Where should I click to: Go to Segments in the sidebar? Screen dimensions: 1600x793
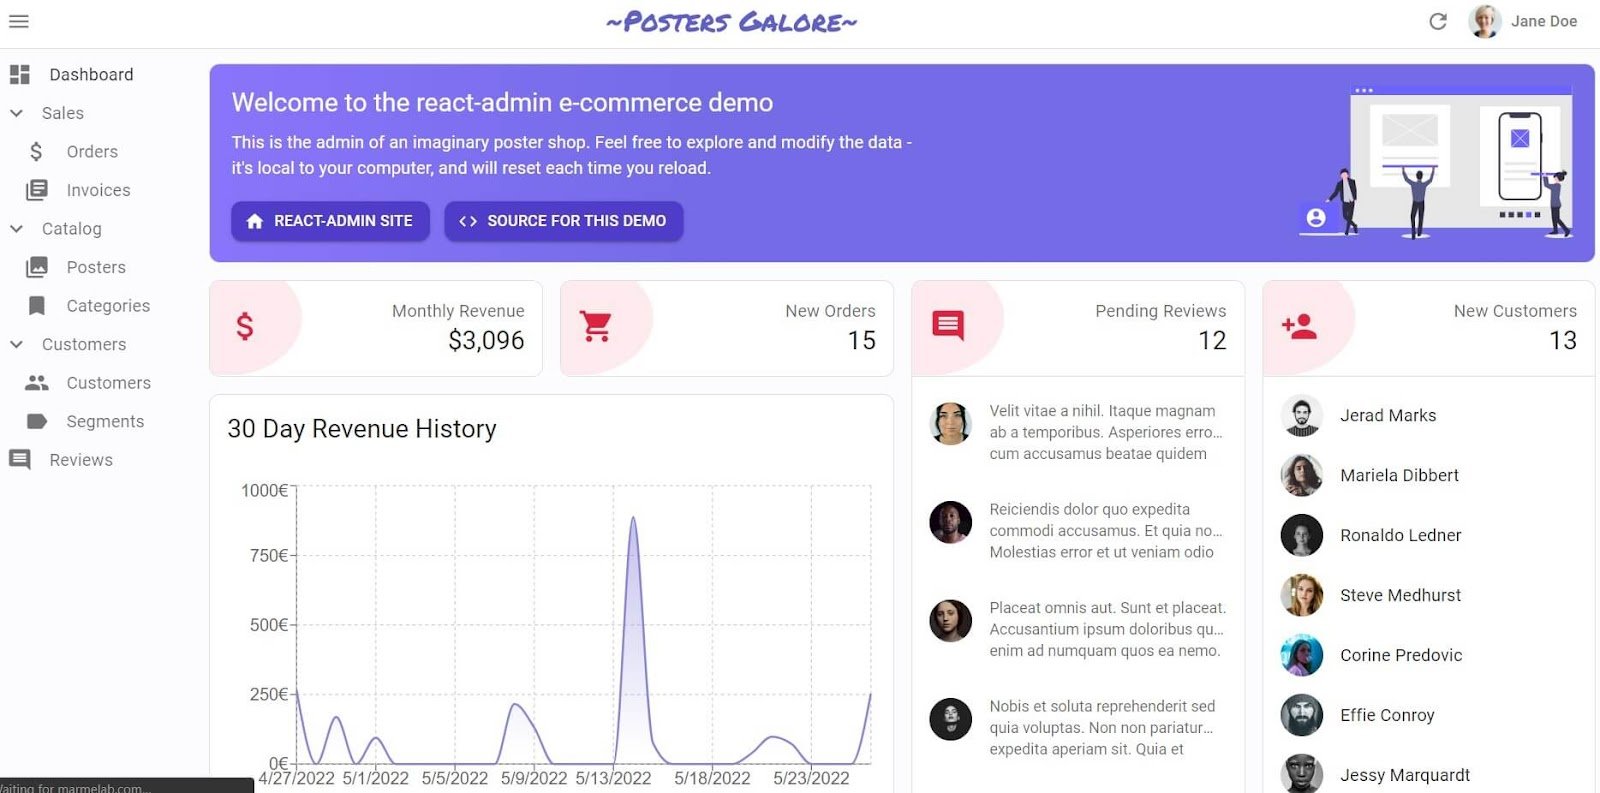coord(104,421)
